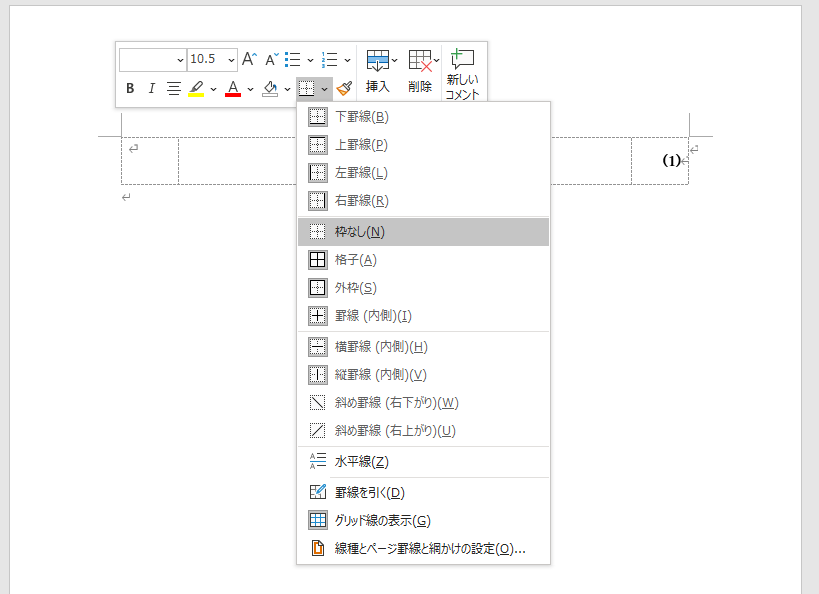Select 横罫線 (内側)(H) option
This screenshot has width=819, height=594.
pyautogui.click(x=423, y=346)
